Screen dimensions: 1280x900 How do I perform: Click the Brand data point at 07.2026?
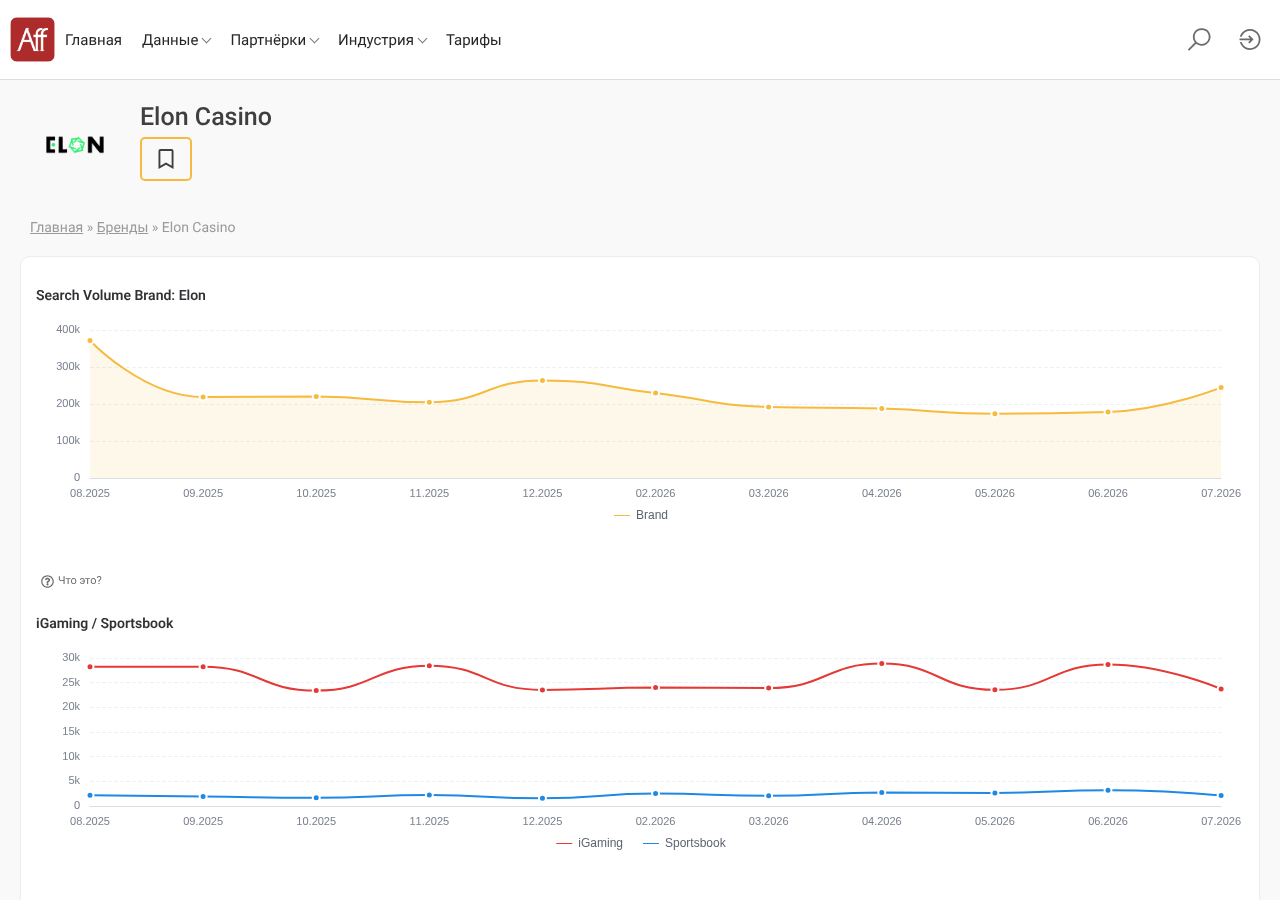tap(1221, 388)
